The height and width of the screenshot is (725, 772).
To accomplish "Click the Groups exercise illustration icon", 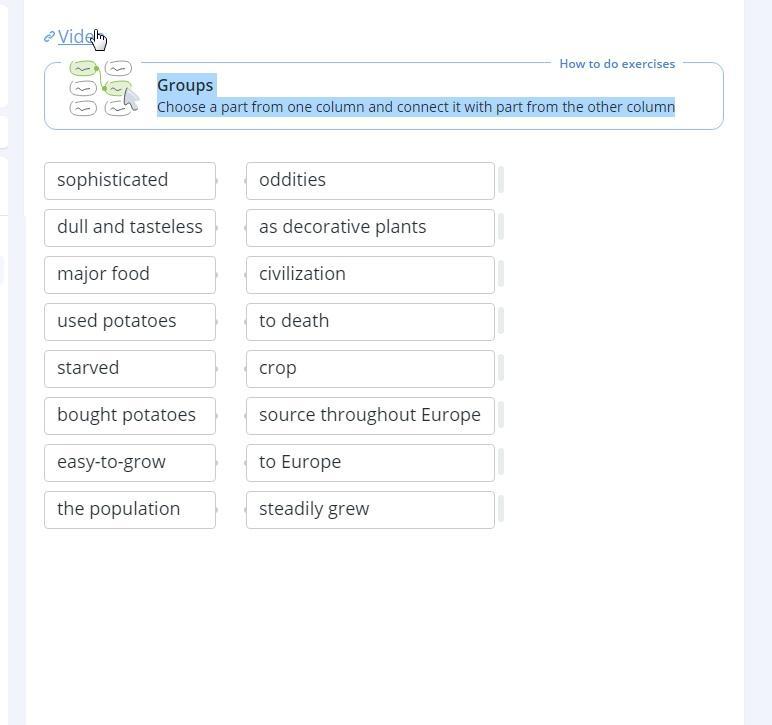I will click(104, 88).
